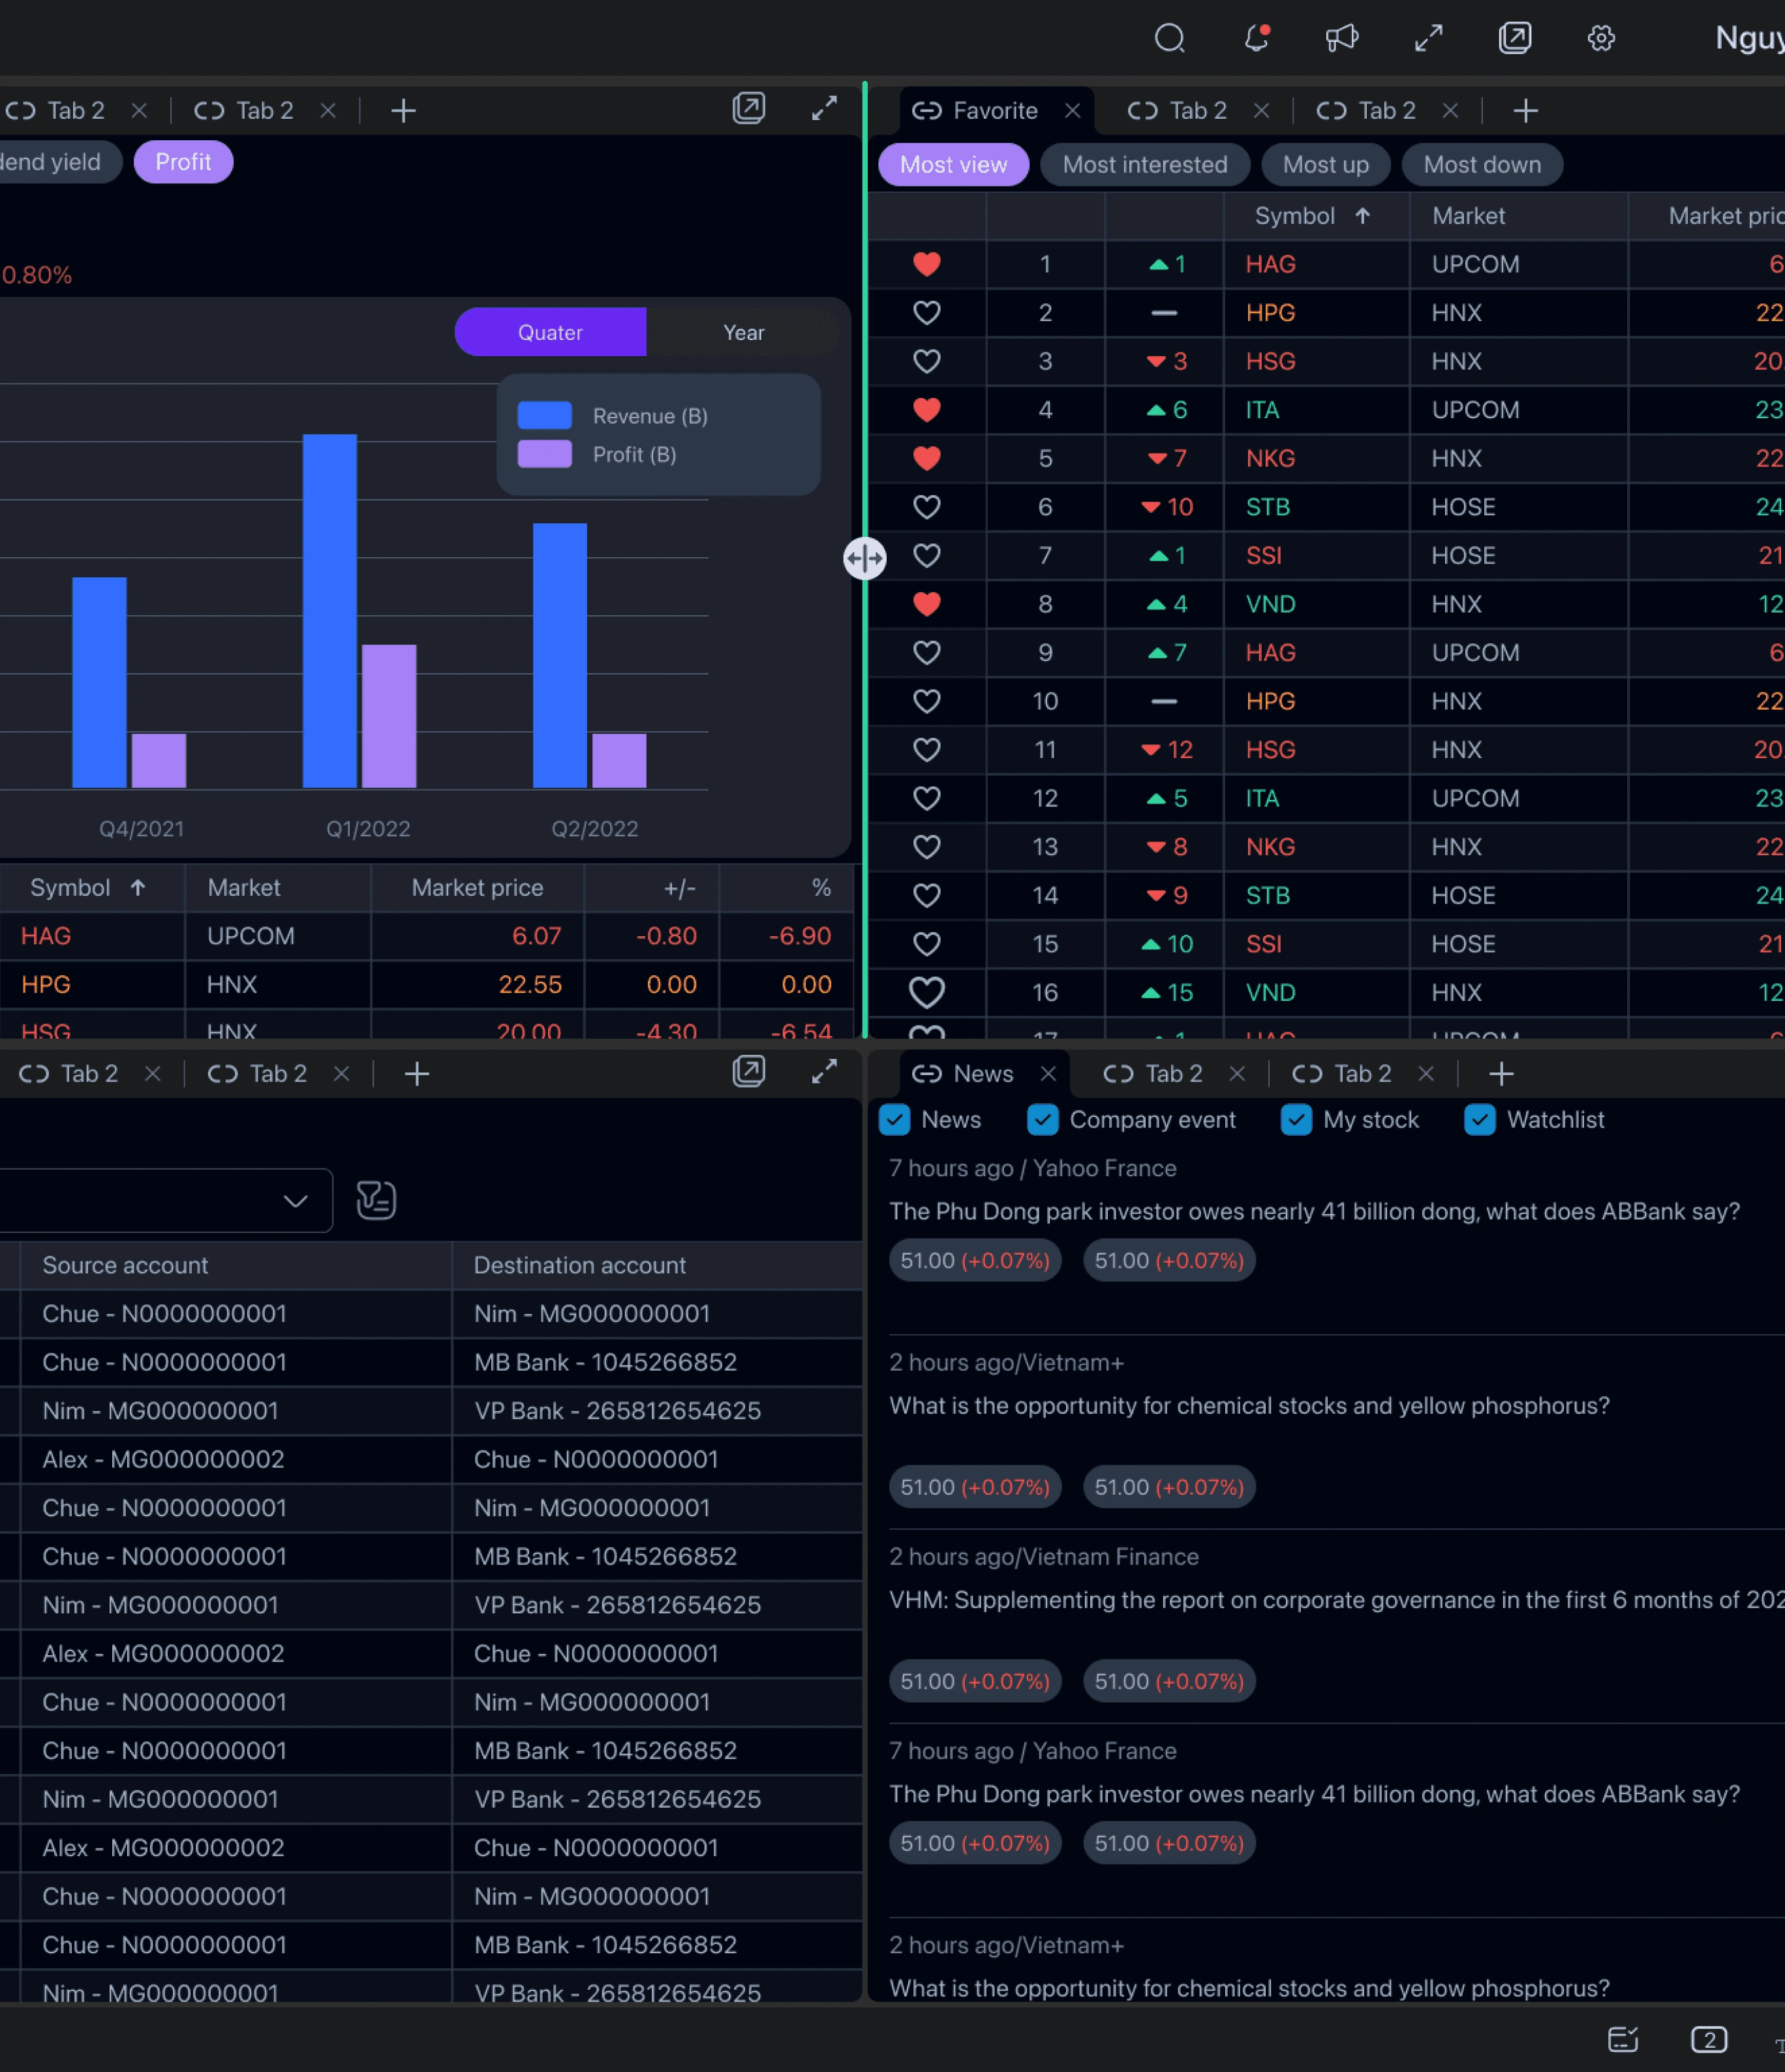Show the Most interested list
1785x2072 pixels.
[1144, 165]
